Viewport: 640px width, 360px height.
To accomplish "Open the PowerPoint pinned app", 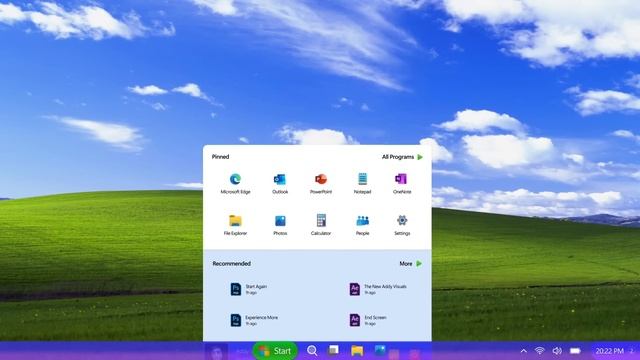I will point(321,183).
